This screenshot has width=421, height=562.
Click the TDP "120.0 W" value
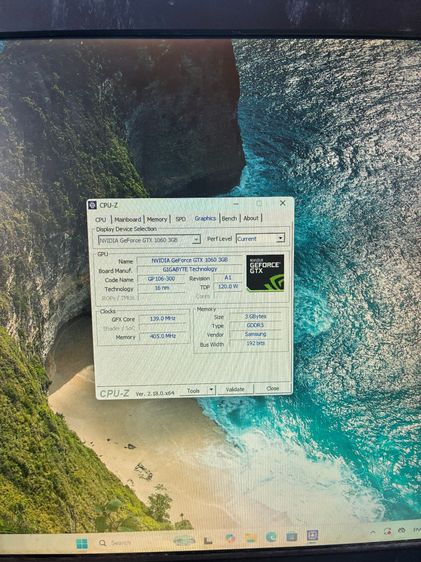(228, 286)
